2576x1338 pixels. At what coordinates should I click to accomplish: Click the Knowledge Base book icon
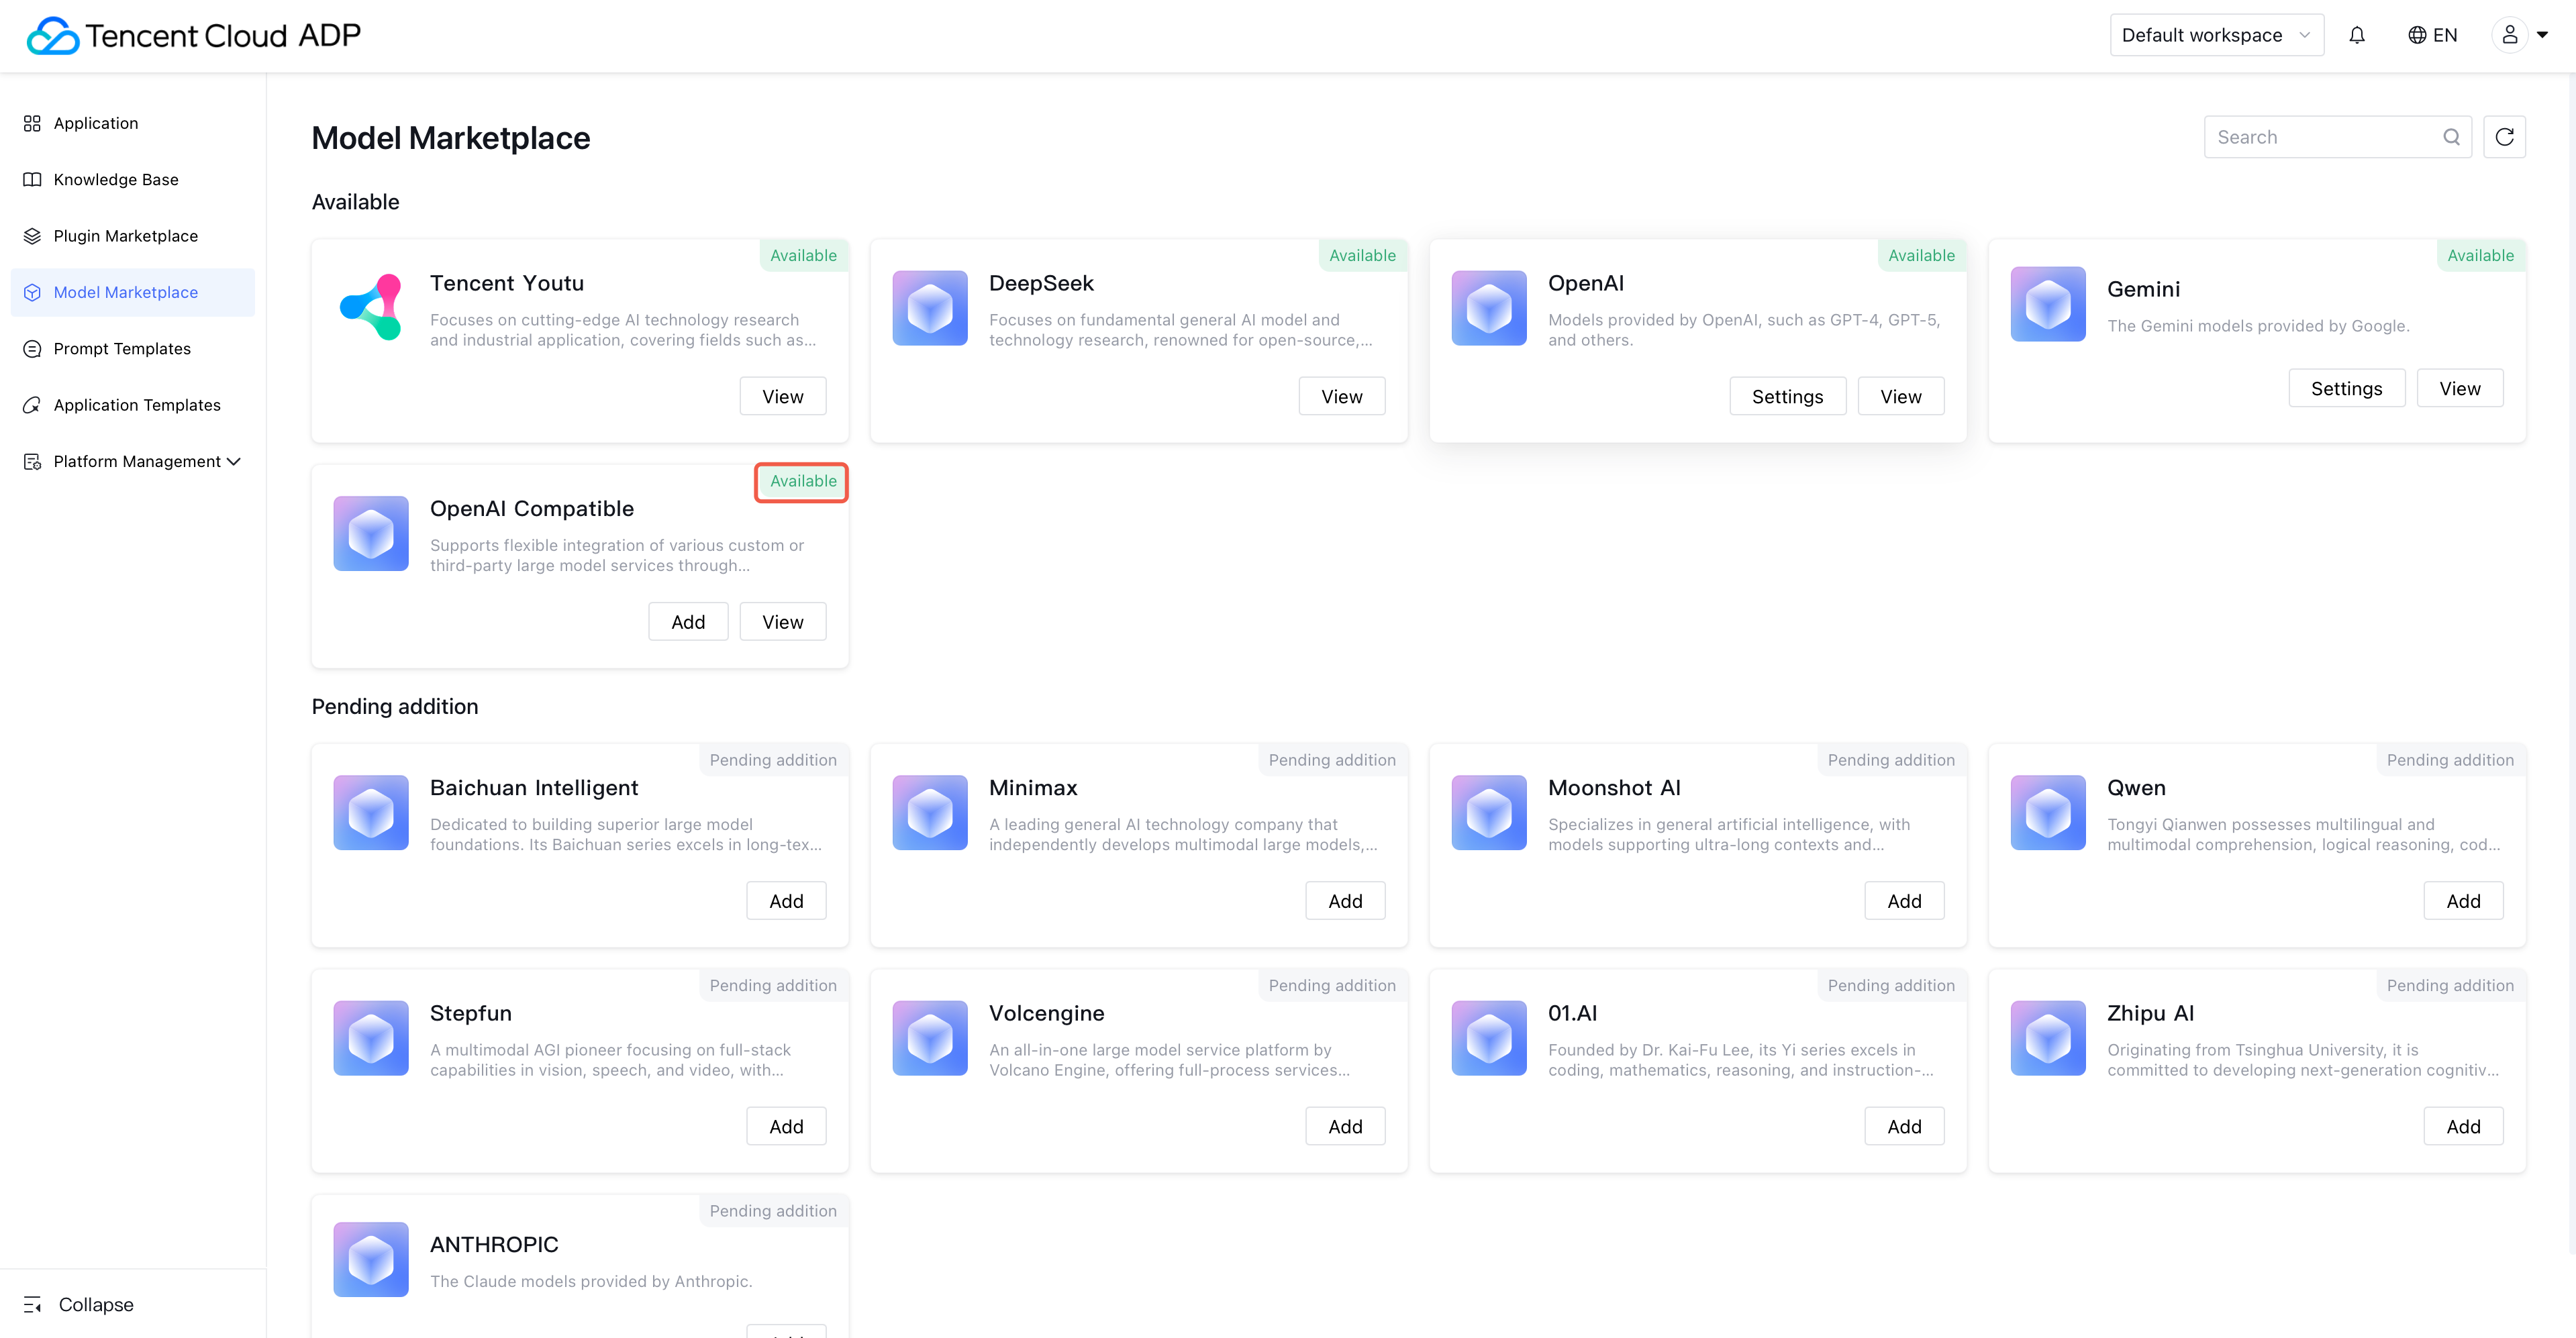tap(32, 180)
